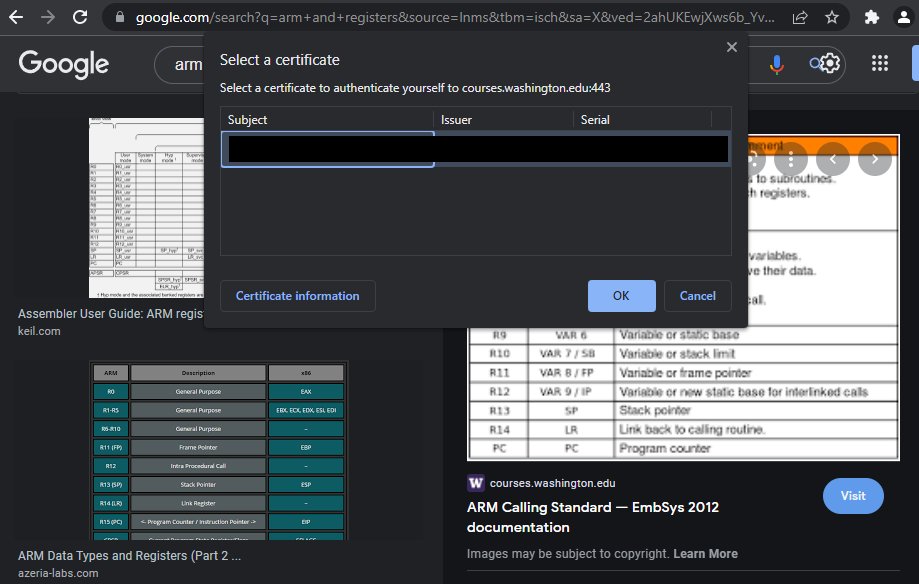Open quick settings gear icon
Screen dimensions: 919x584
[x=829, y=63]
